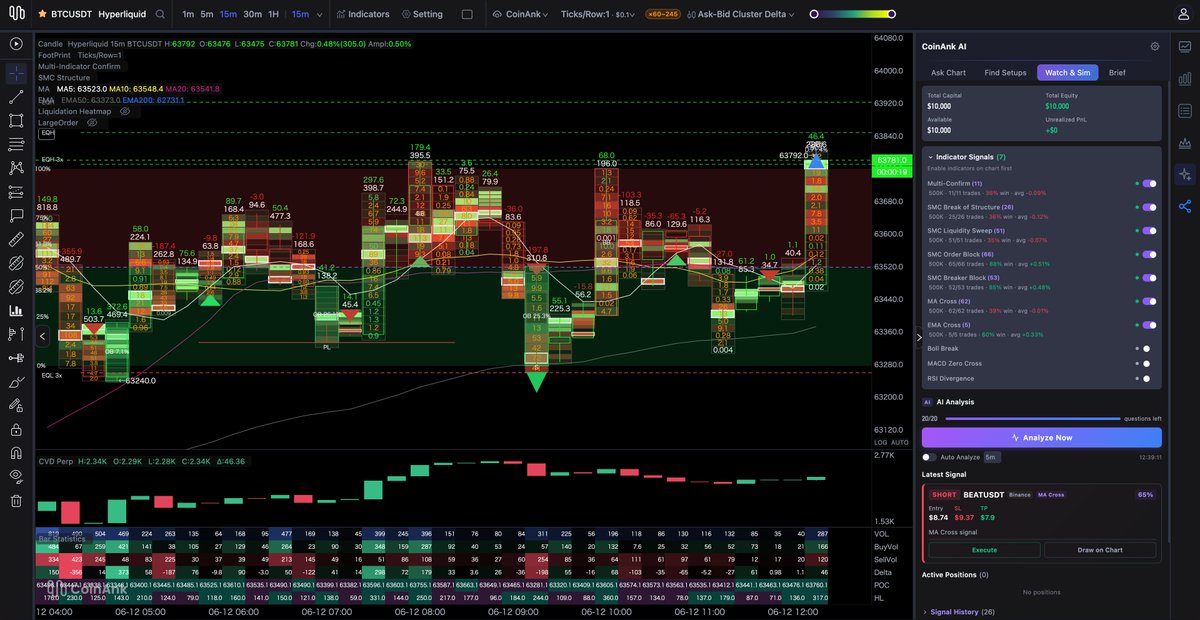The image size is (1200, 620).
Task: Select the ruler measure tool
Action: (16, 240)
